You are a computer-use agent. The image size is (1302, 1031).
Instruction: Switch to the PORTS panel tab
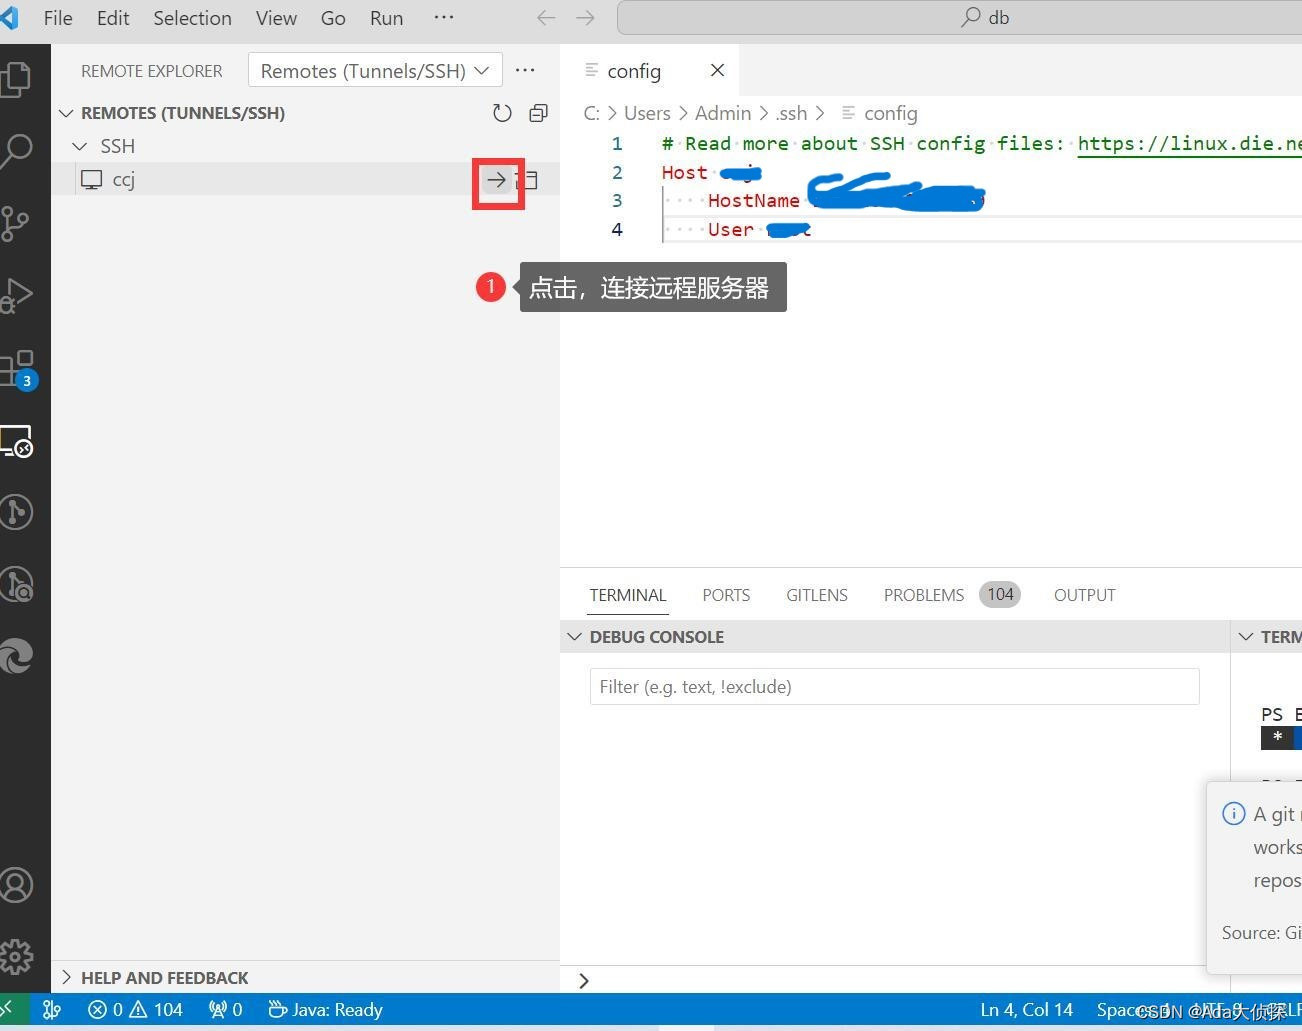click(726, 595)
